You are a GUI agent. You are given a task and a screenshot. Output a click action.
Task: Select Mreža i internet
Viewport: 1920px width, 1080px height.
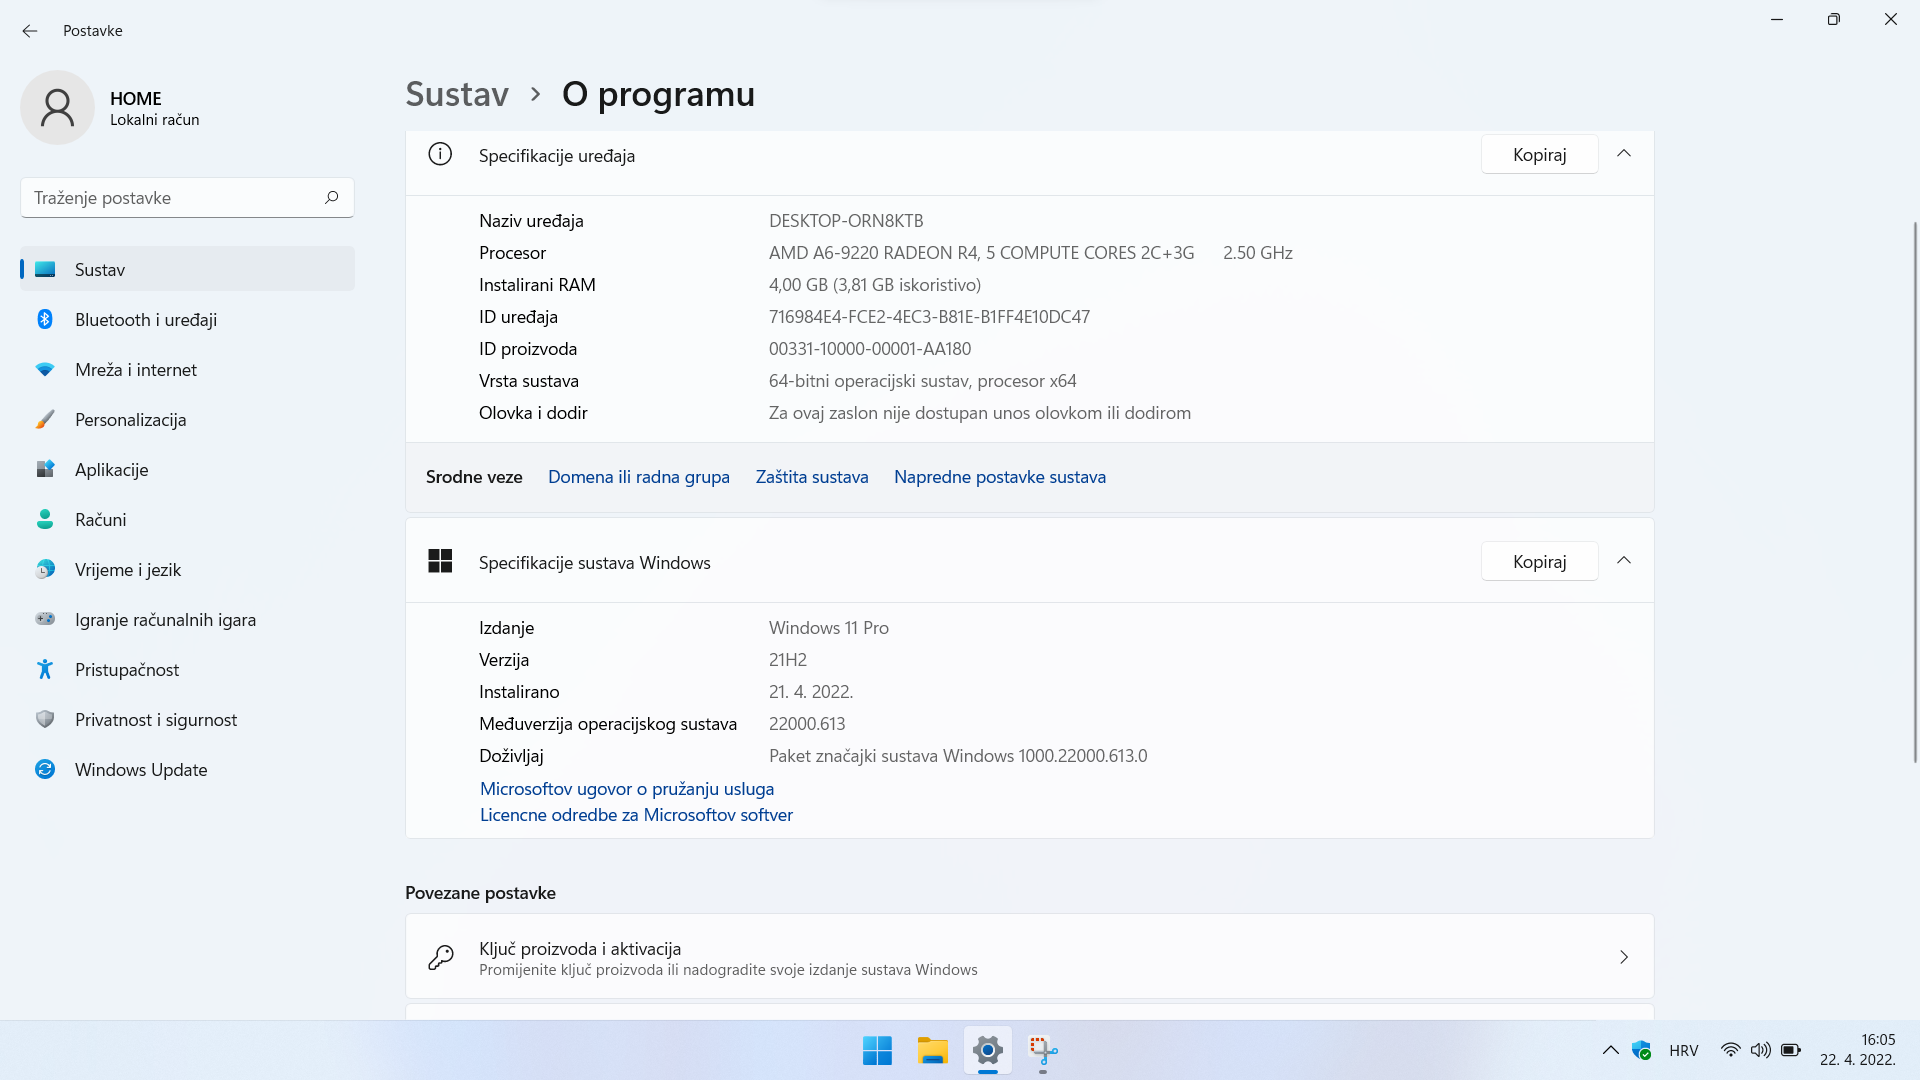coord(187,369)
